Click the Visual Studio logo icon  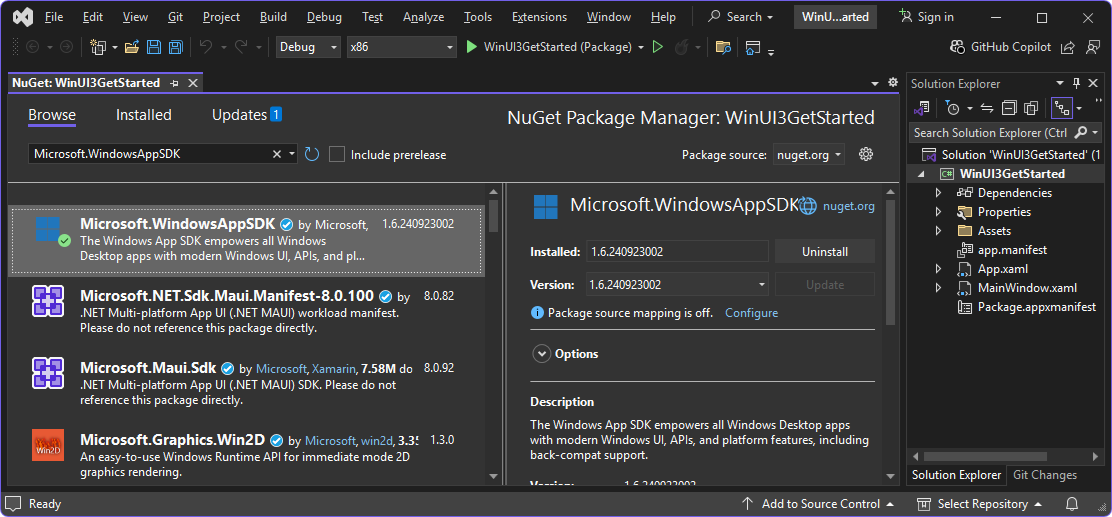coord(23,17)
